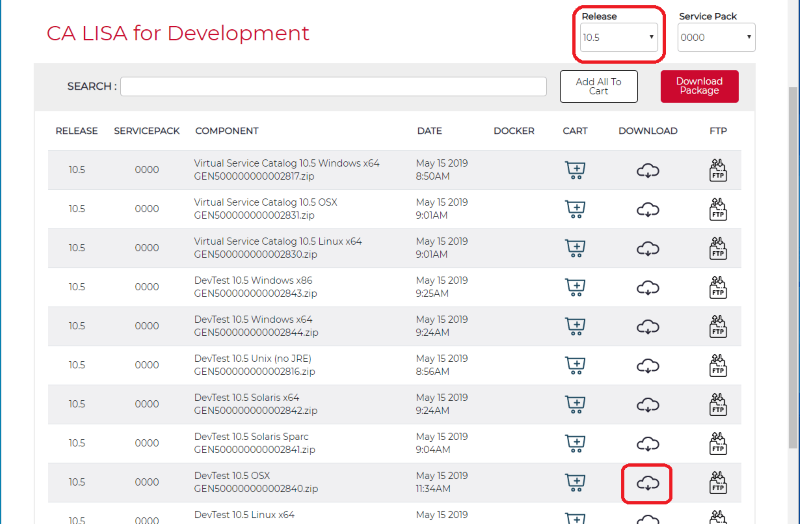
Task: Download DevTest 10.5 Solaris x64 file
Action: (648, 404)
